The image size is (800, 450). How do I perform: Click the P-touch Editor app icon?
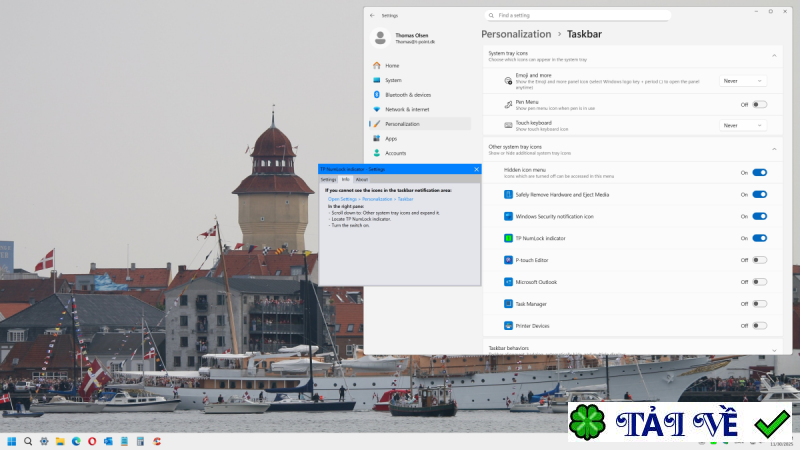coord(508,260)
